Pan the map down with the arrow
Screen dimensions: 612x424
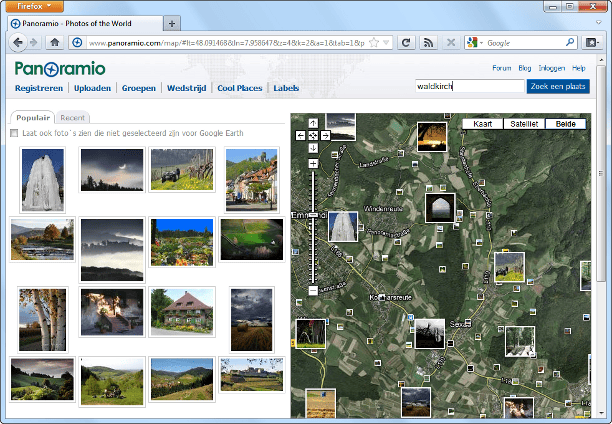[x=313, y=148]
